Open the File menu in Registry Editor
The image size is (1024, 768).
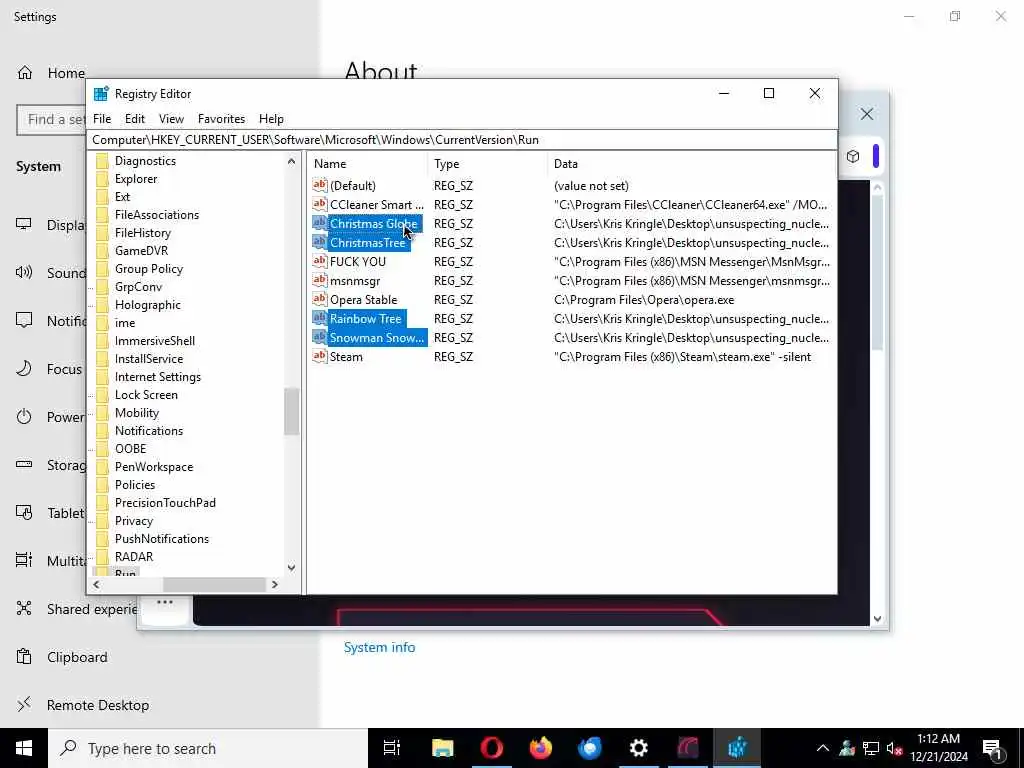[x=102, y=119]
